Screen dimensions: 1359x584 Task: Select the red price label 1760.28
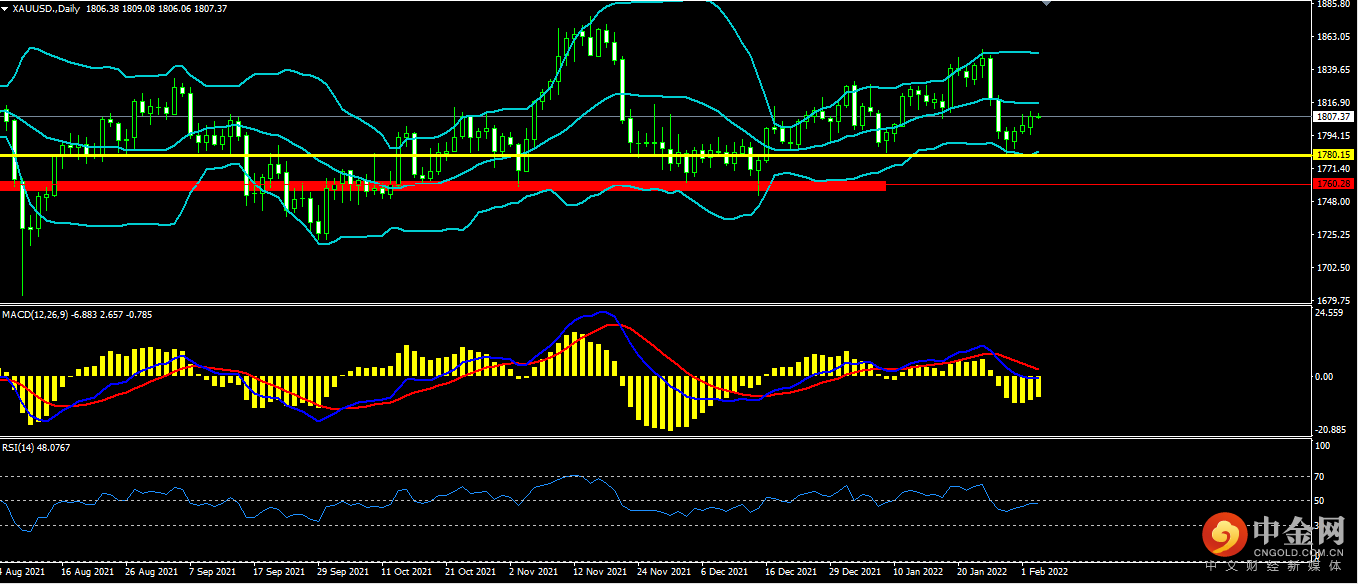point(1334,184)
